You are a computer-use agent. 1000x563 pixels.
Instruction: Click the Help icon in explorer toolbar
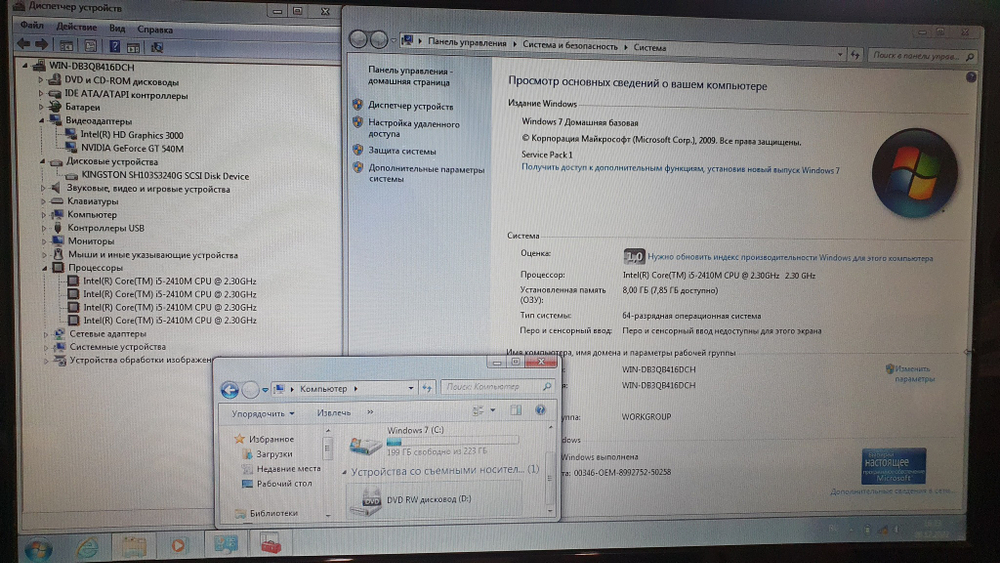click(x=540, y=410)
